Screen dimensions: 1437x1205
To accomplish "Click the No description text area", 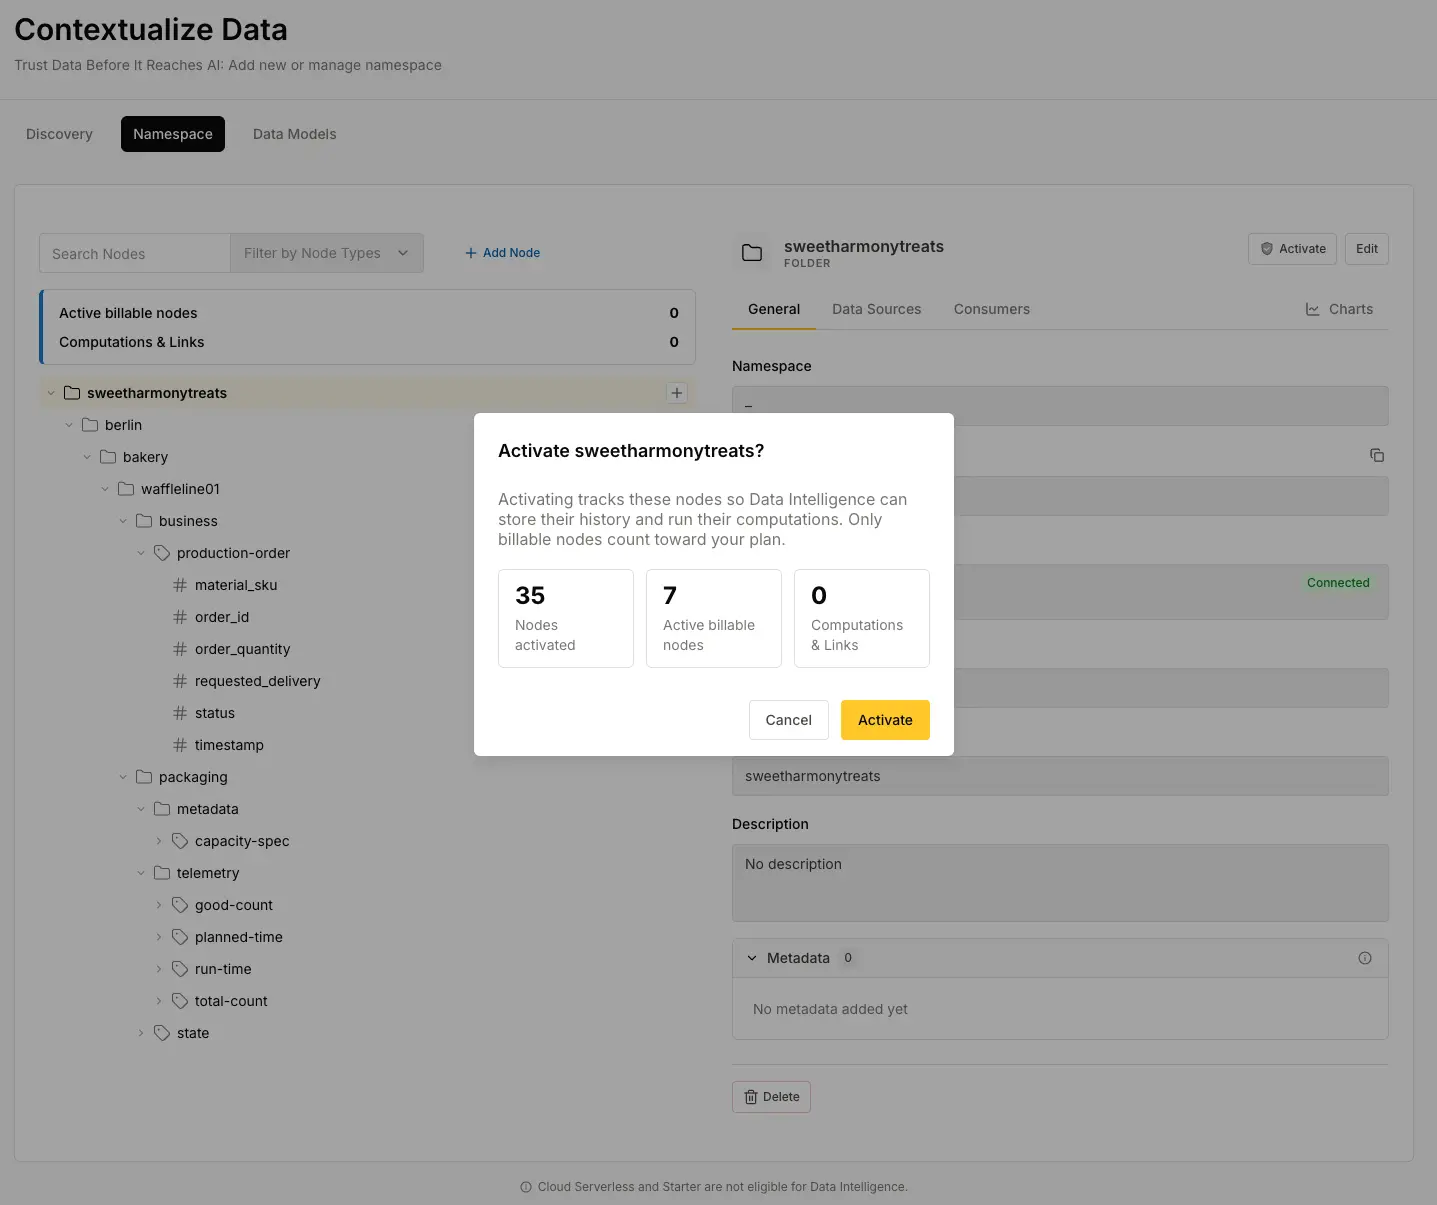I will 1060,883.
